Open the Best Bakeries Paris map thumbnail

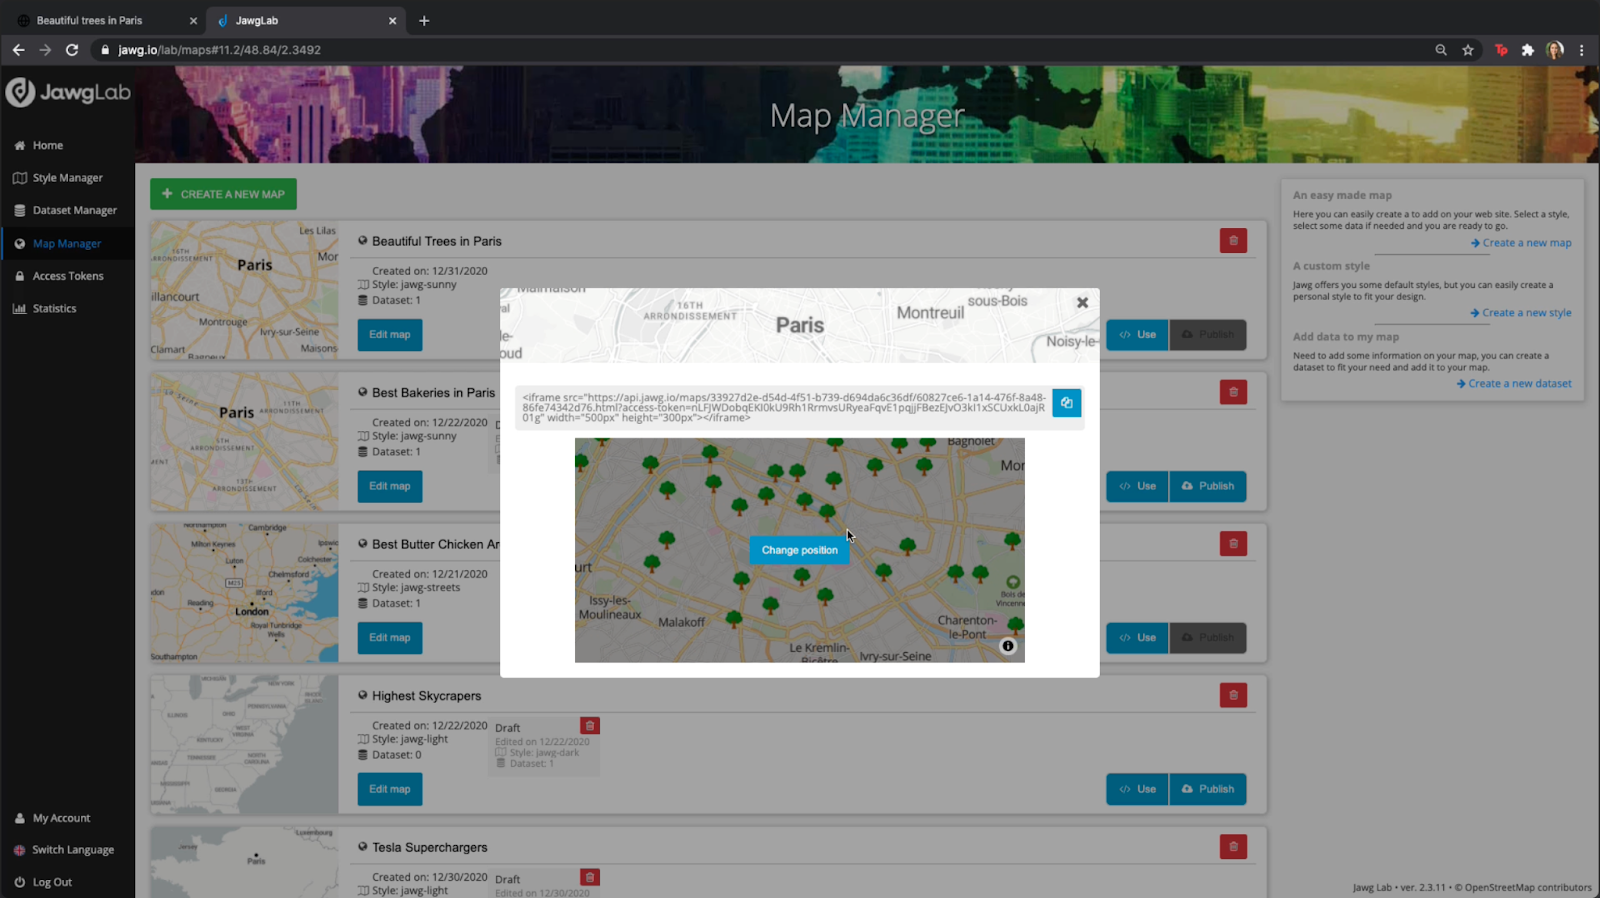click(244, 442)
